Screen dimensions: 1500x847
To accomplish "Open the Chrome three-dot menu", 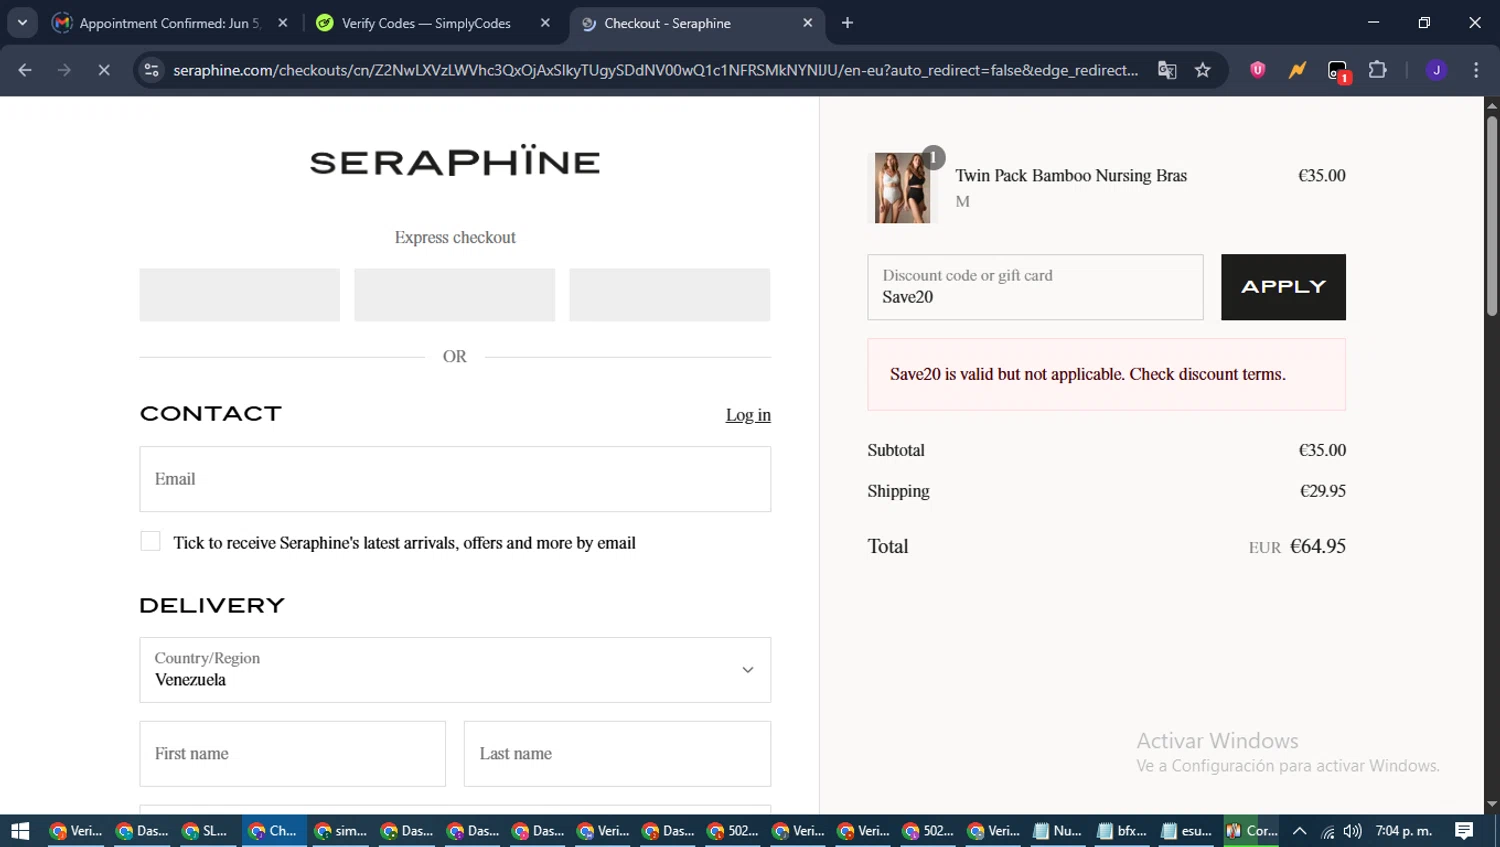I will point(1476,70).
